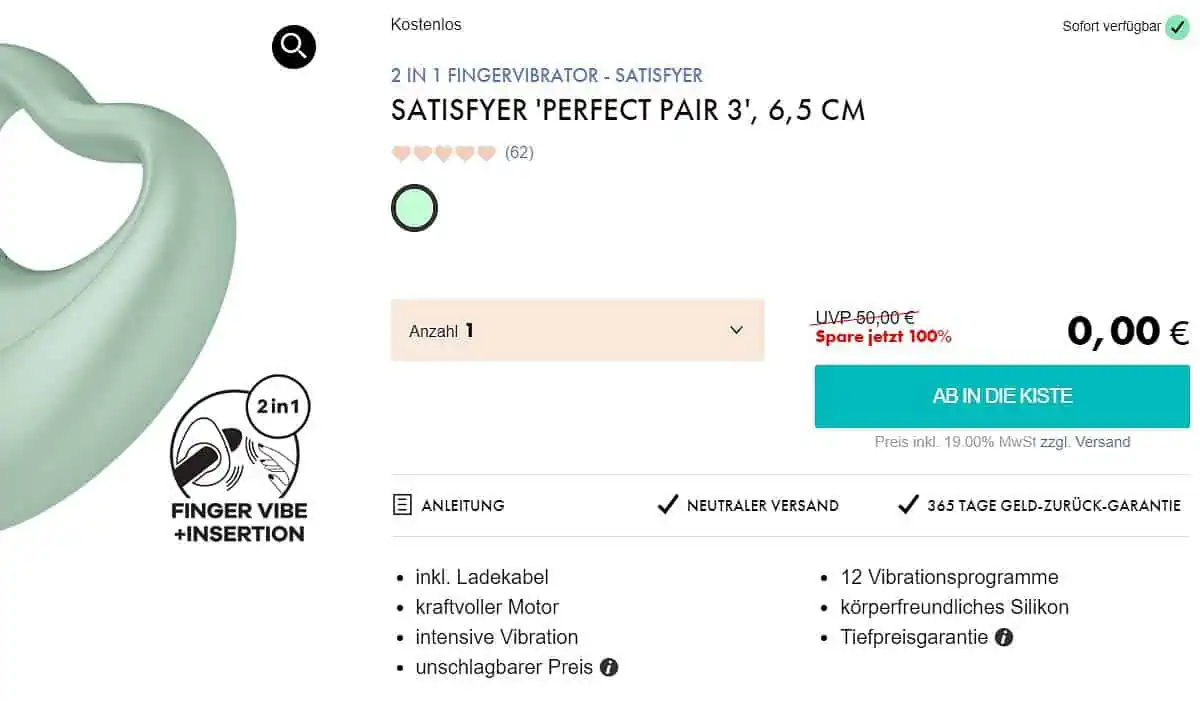The width and height of the screenshot is (1200, 701).
Task: Click the checkmark next to Neutraler Versand
Action: (x=667, y=504)
